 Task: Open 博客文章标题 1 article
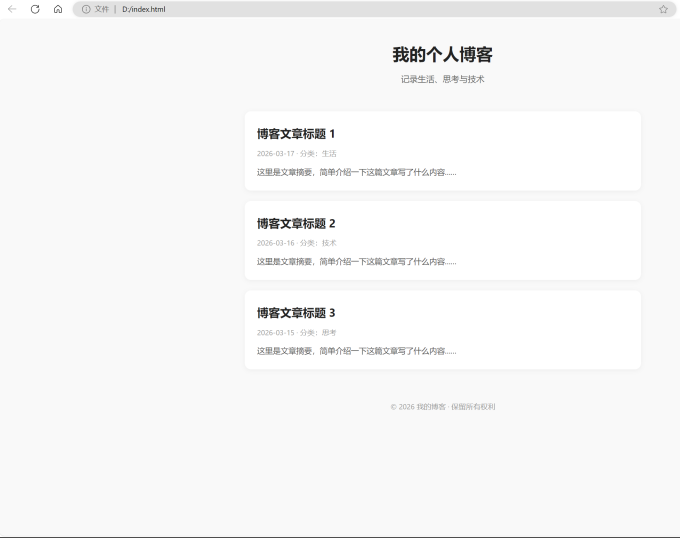[296, 134]
